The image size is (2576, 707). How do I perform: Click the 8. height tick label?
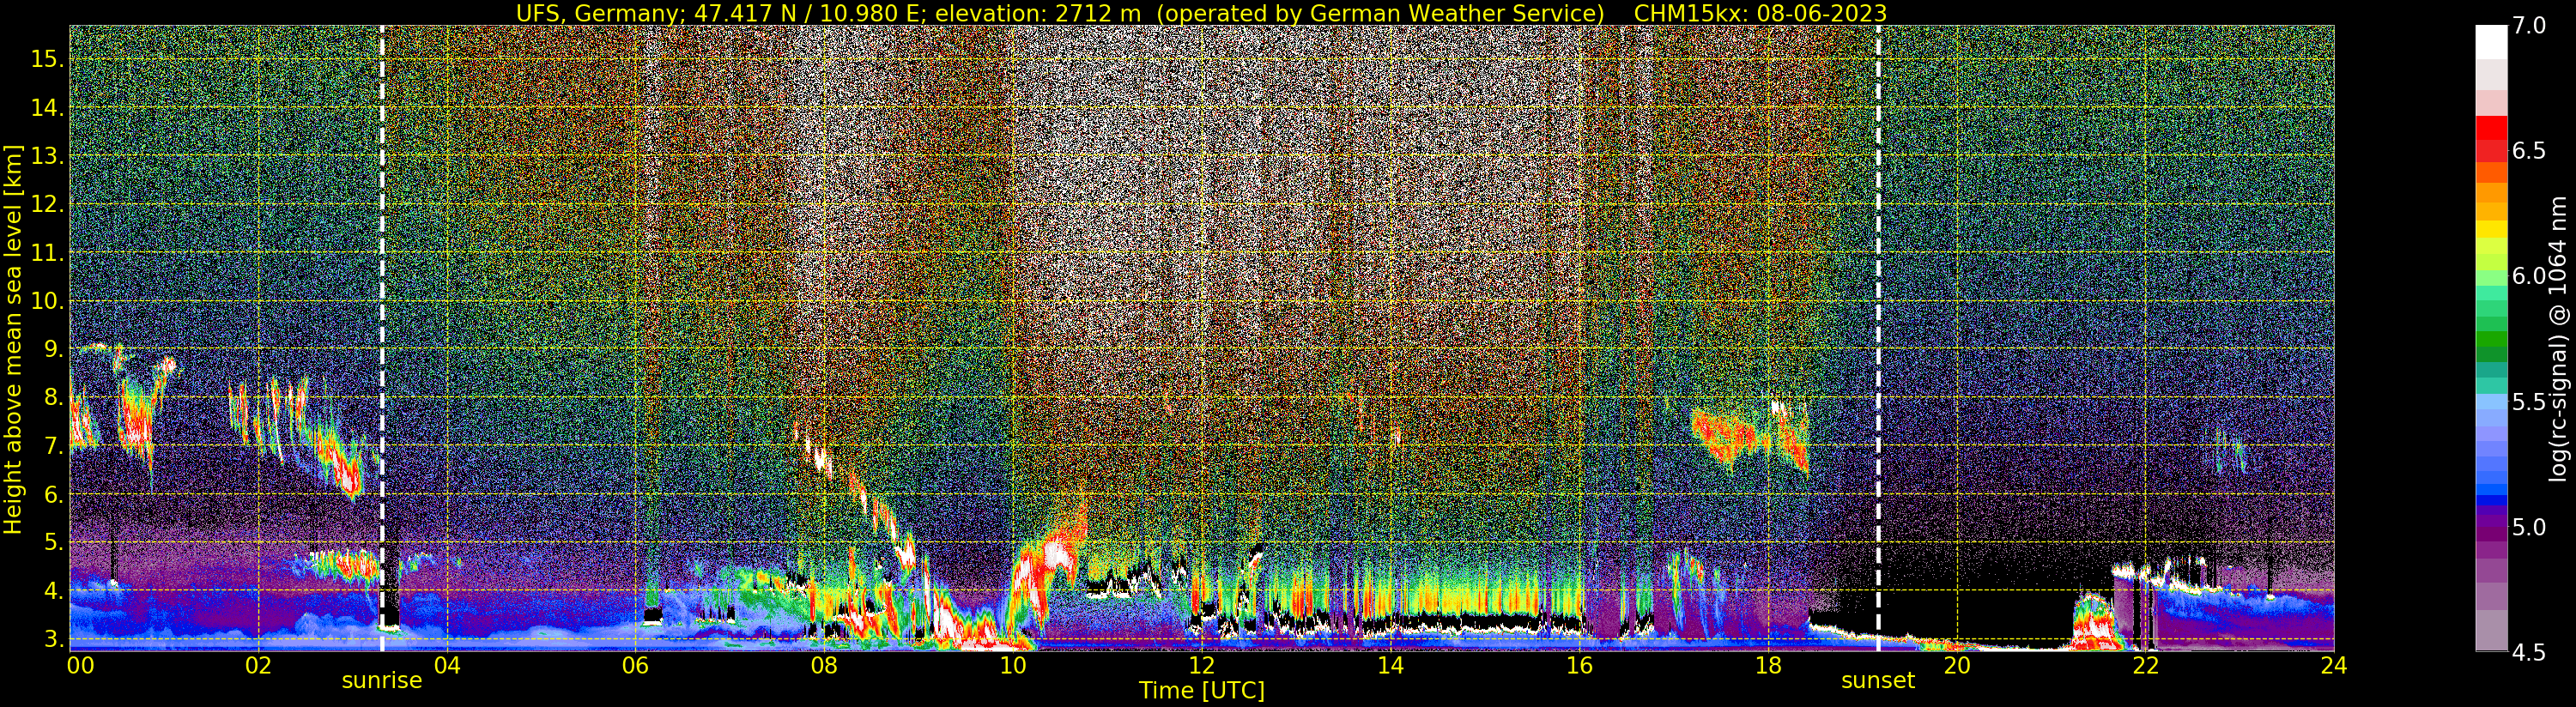53,398
